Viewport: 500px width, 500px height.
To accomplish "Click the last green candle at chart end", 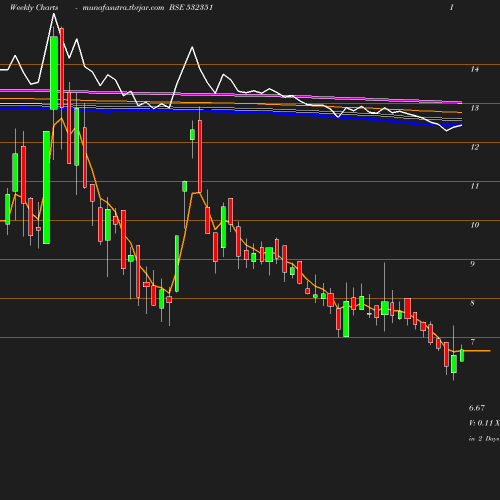I will [x=462, y=355].
